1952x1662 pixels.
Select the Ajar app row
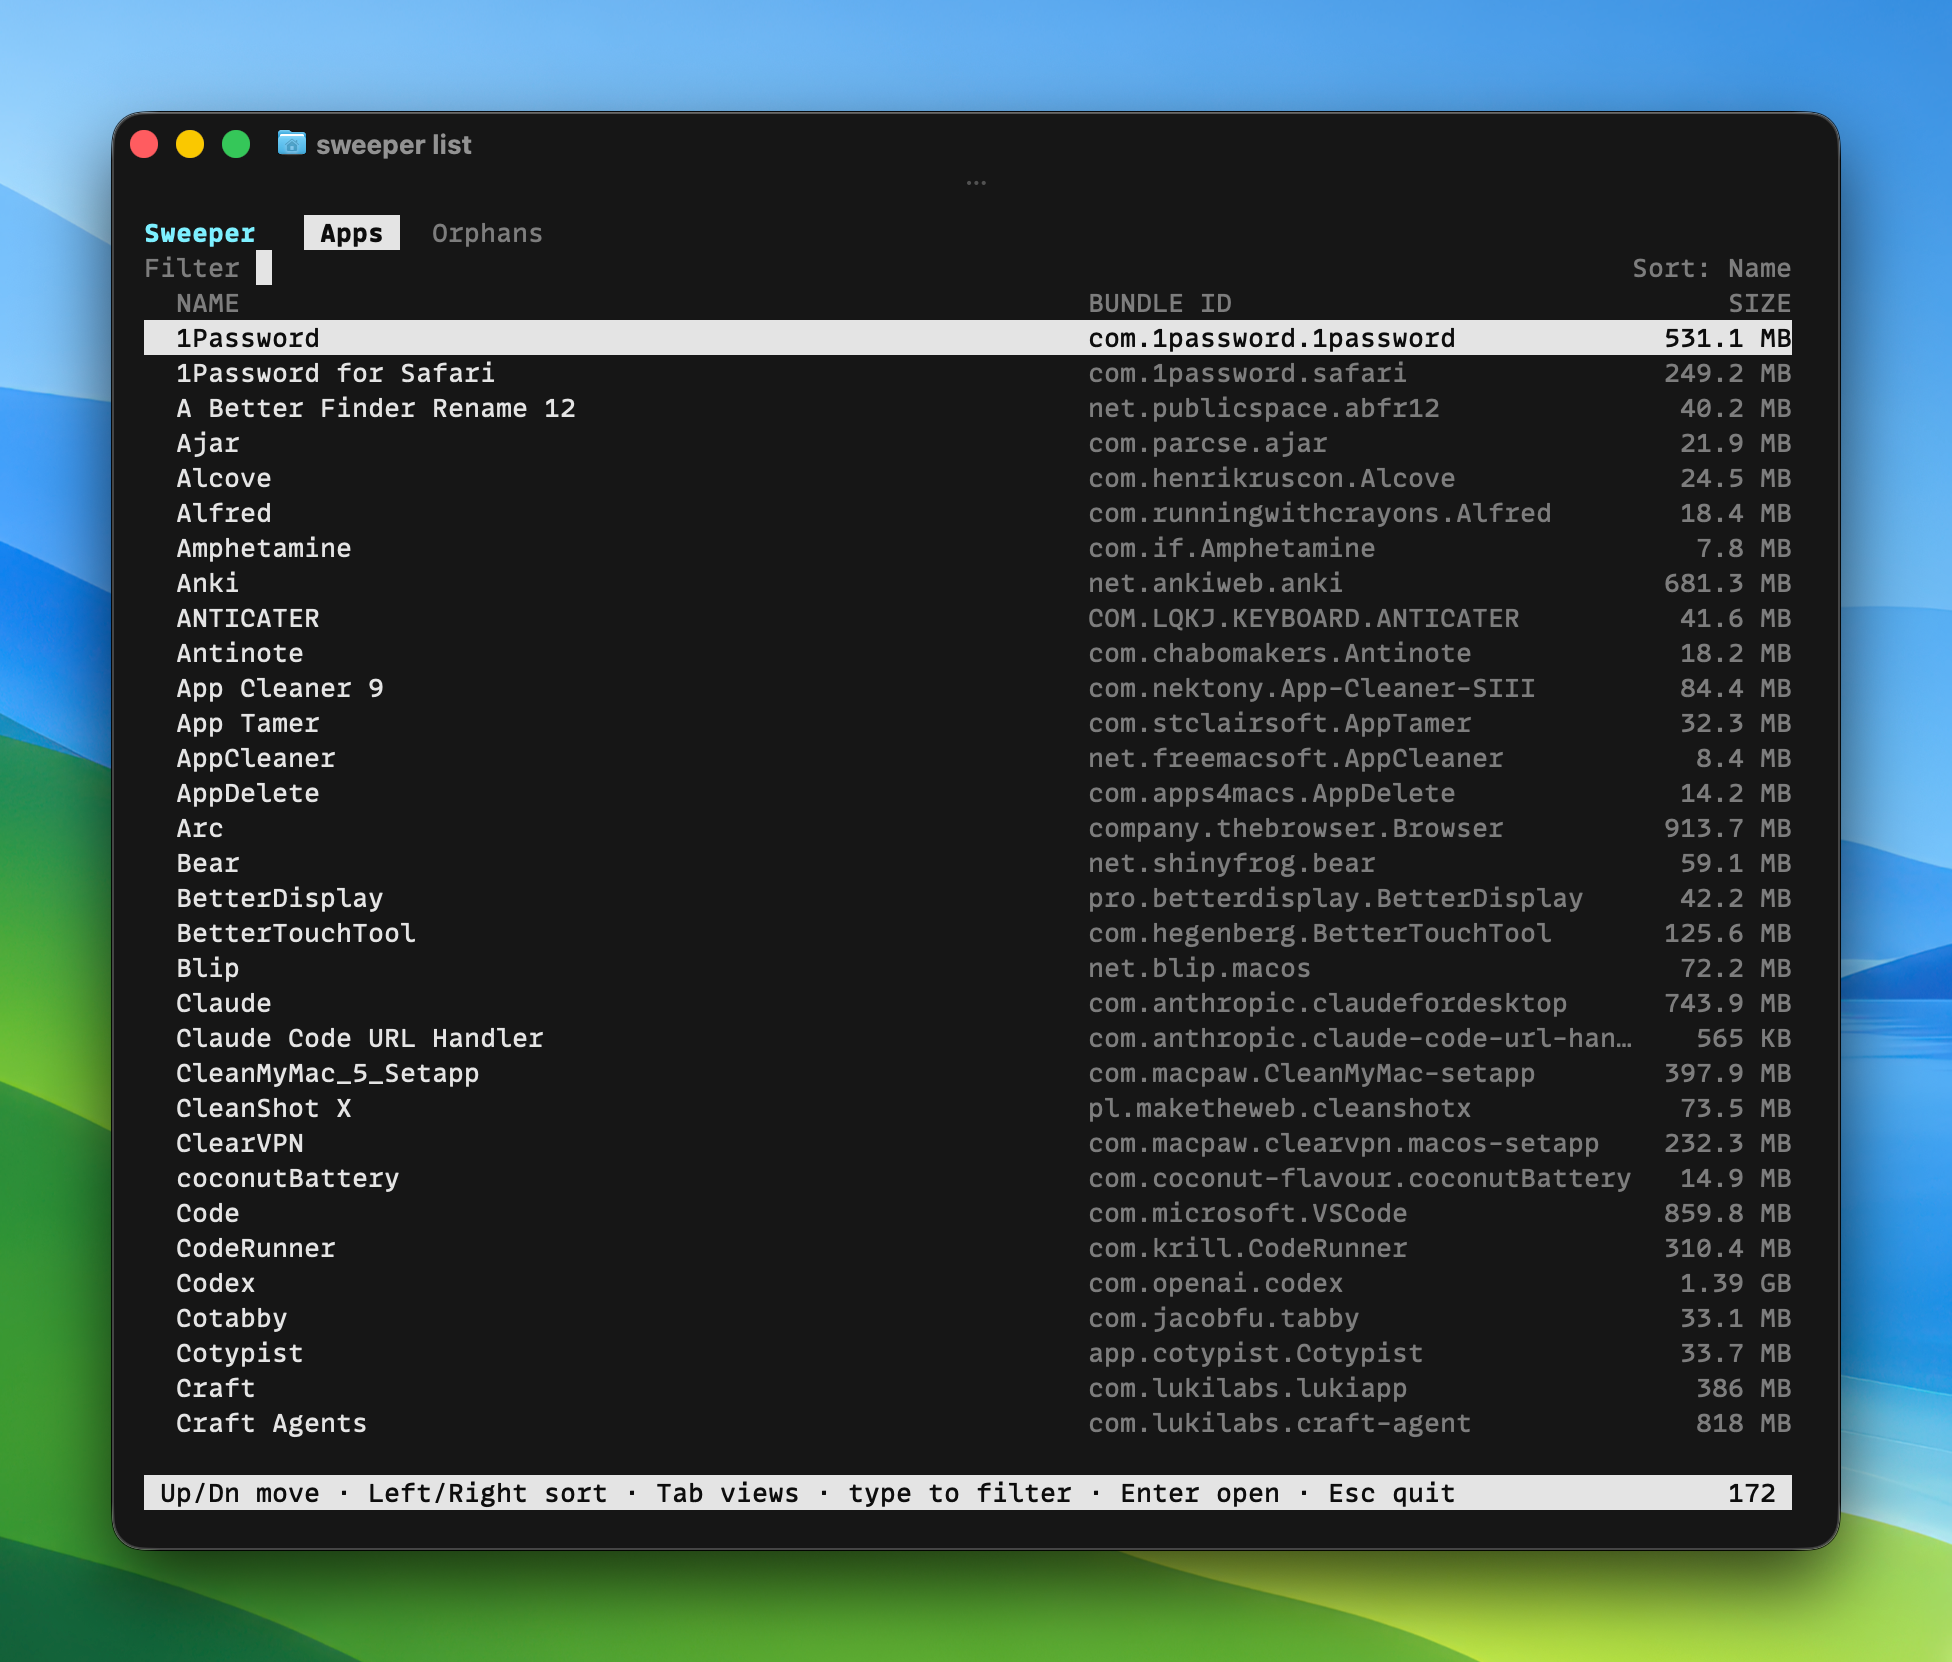coord(967,443)
